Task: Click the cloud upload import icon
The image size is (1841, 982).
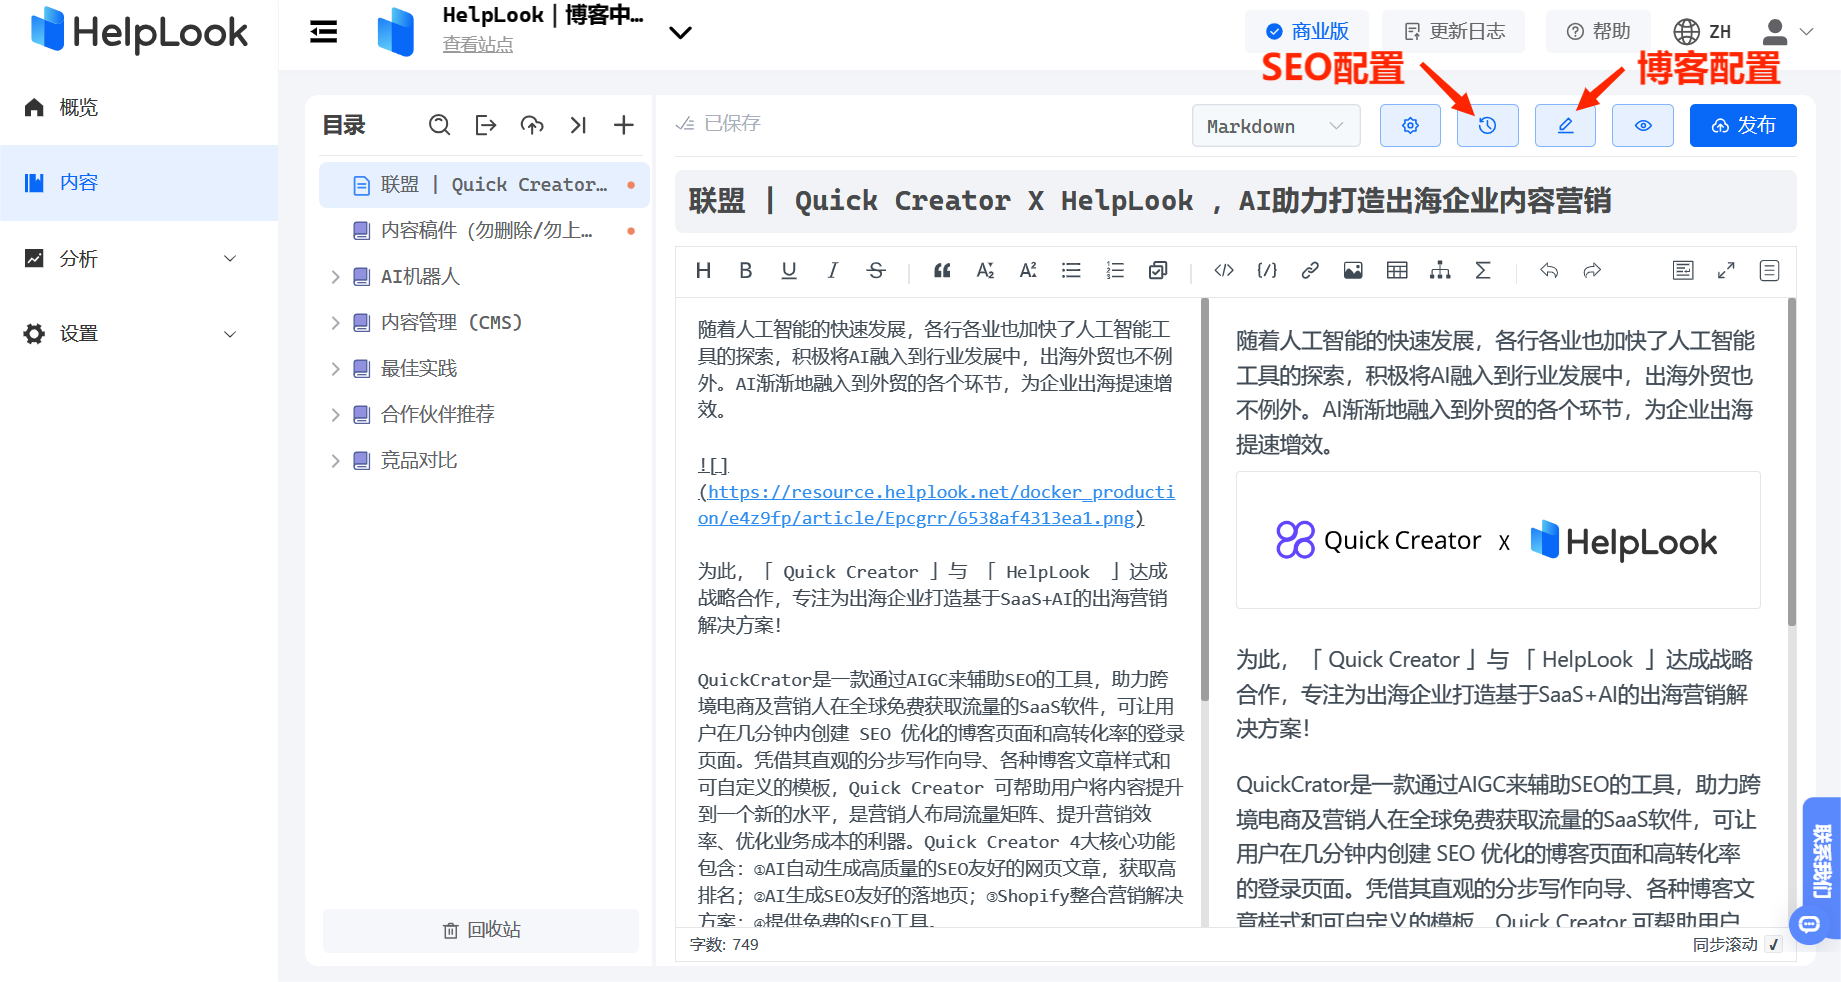Action: [x=532, y=125]
